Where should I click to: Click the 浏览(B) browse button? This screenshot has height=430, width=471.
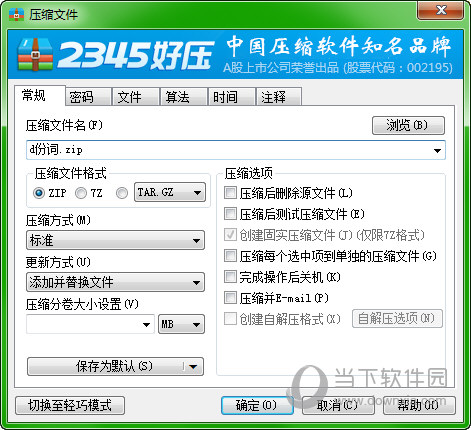(x=408, y=125)
